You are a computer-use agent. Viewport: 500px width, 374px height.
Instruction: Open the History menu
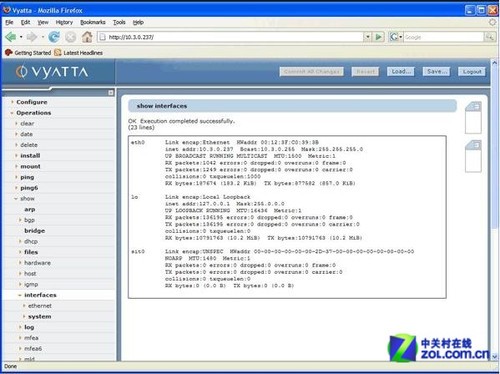(x=64, y=22)
